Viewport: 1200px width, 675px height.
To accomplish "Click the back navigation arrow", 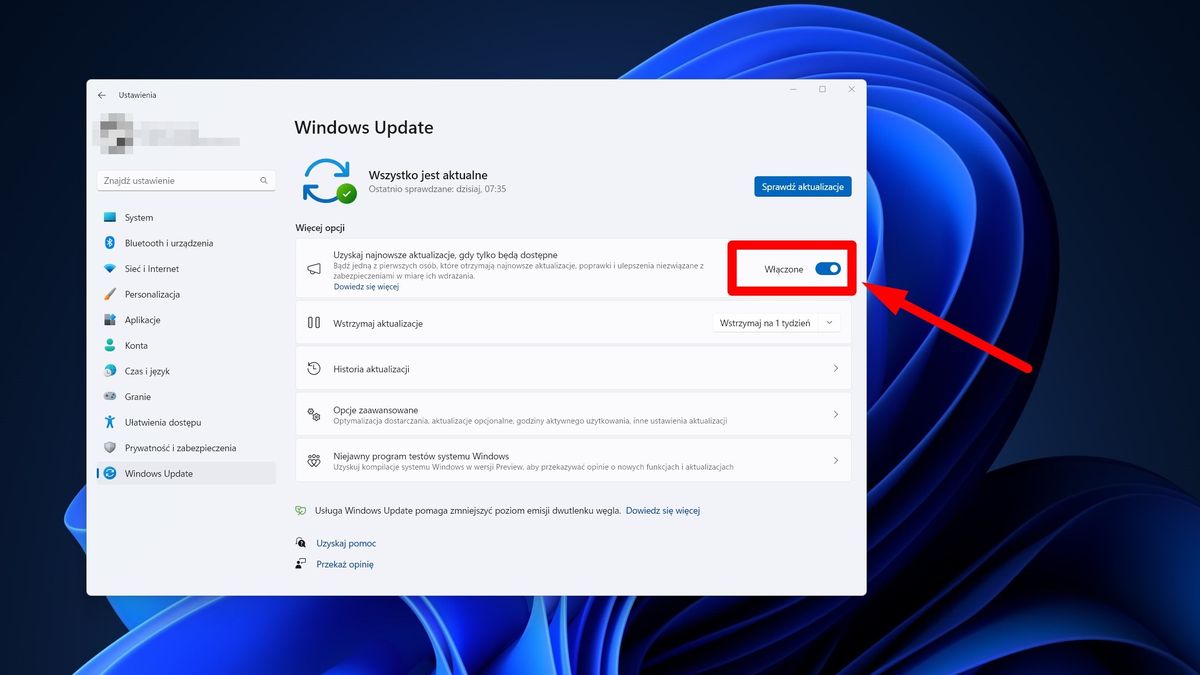I will point(101,94).
